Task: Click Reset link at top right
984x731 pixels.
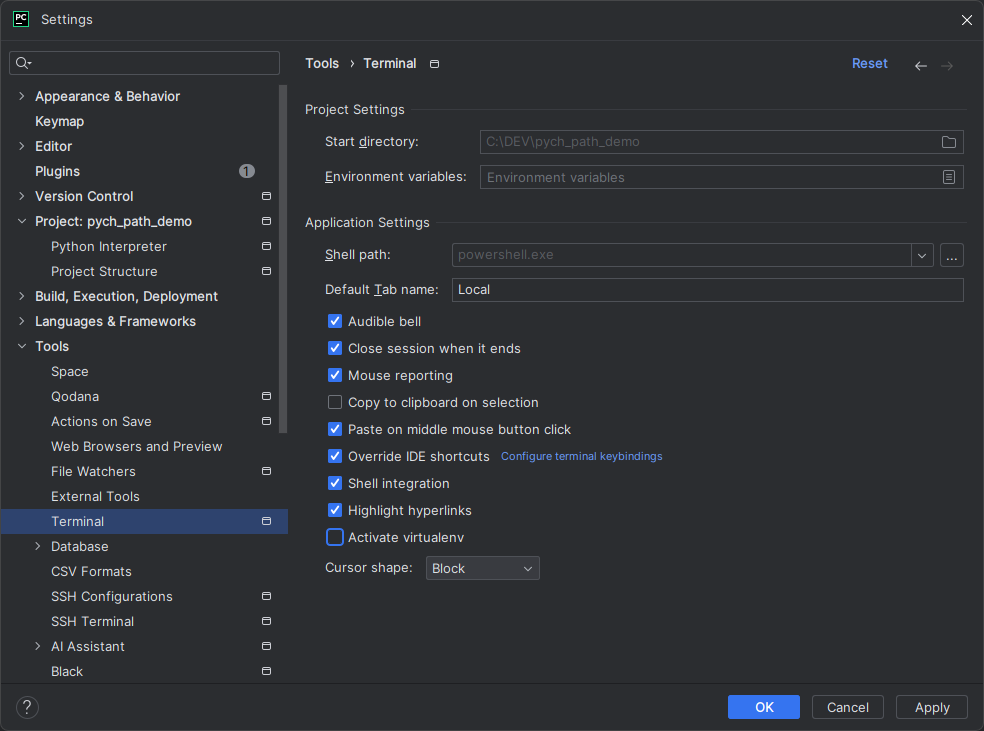Action: tap(870, 63)
